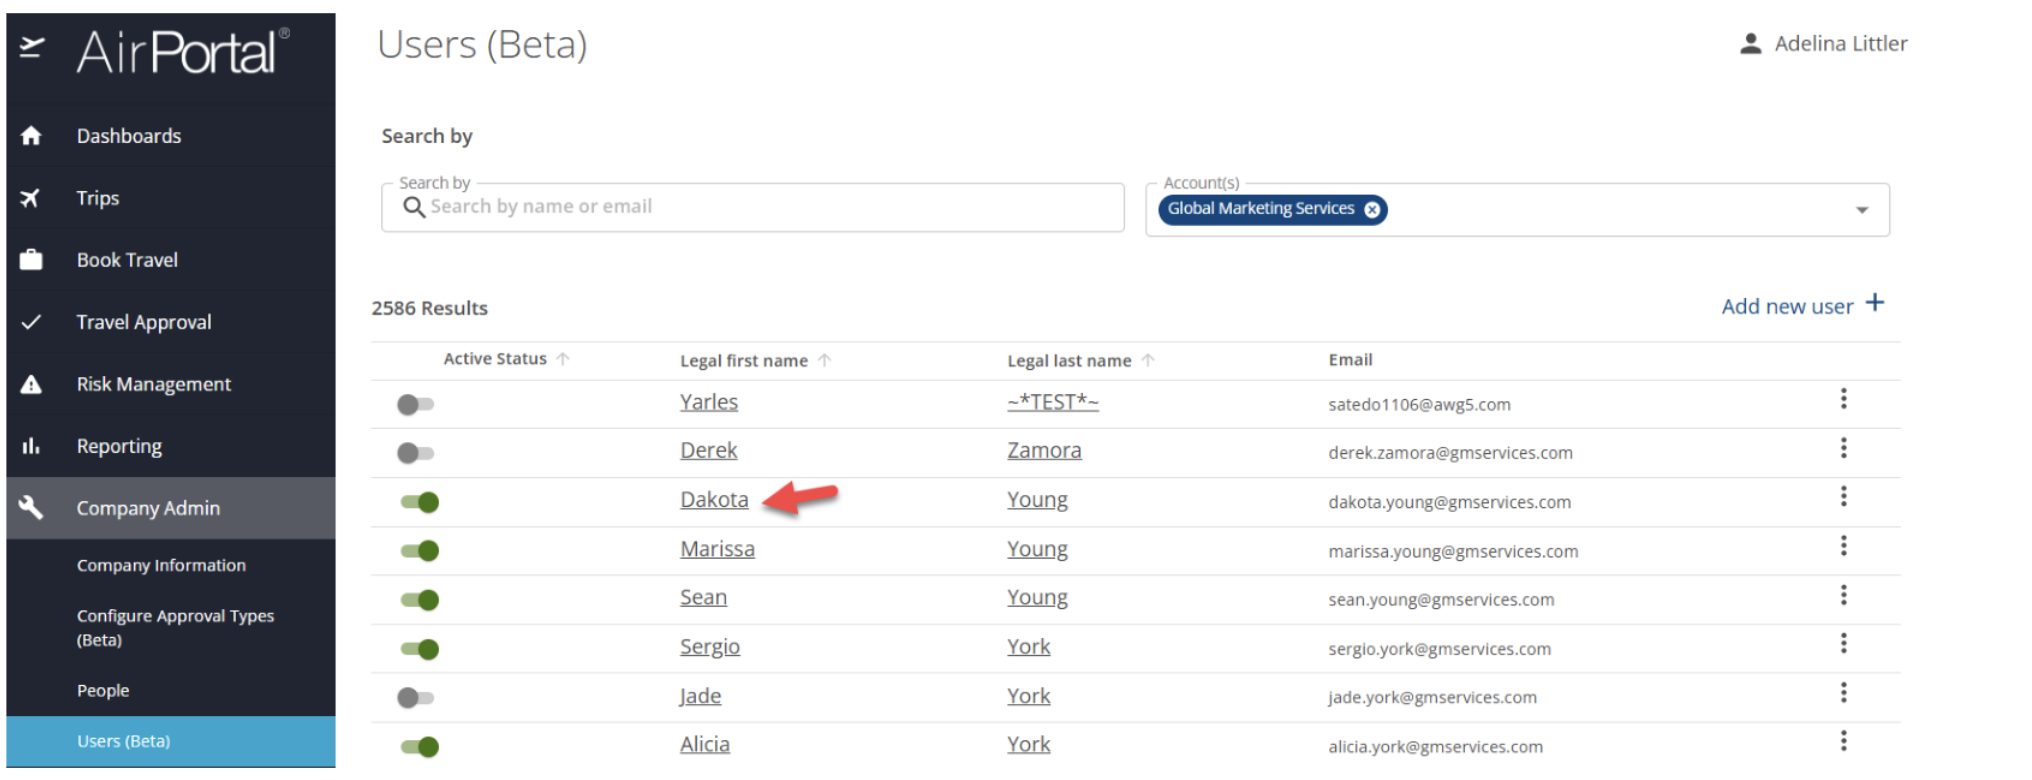Expand the Account(s) dropdown arrow
Image resolution: width=2032 pixels, height=780 pixels.
coord(1862,210)
